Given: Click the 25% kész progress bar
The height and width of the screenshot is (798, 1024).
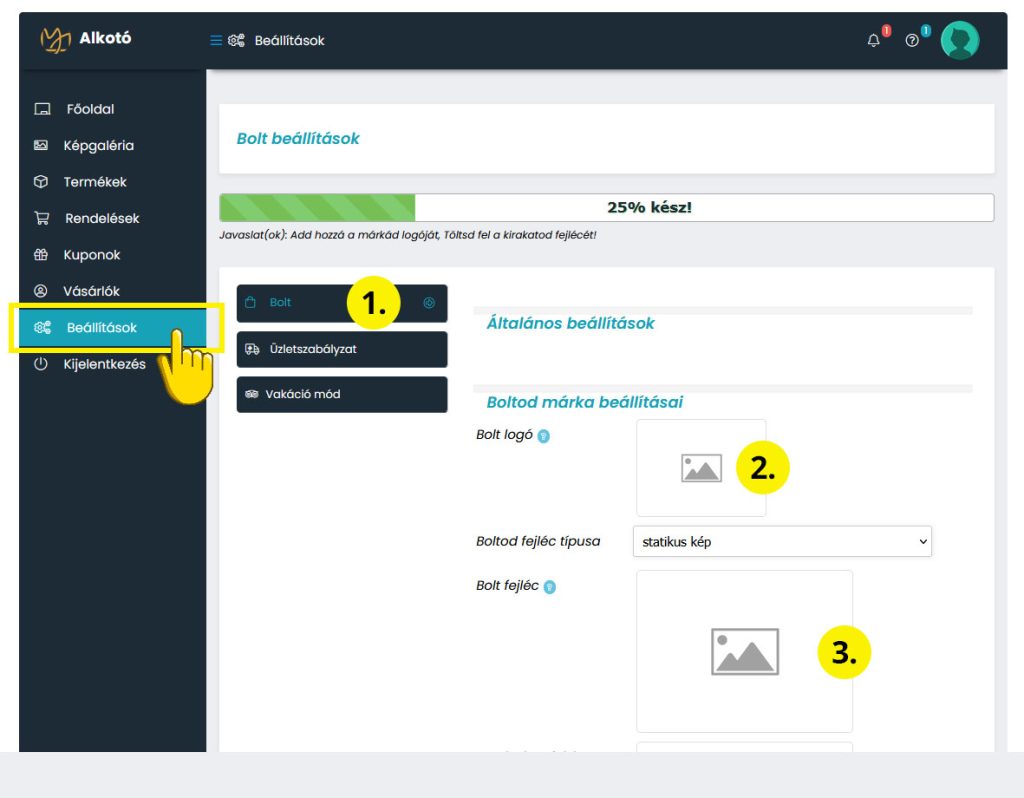Looking at the screenshot, I should (x=606, y=208).
